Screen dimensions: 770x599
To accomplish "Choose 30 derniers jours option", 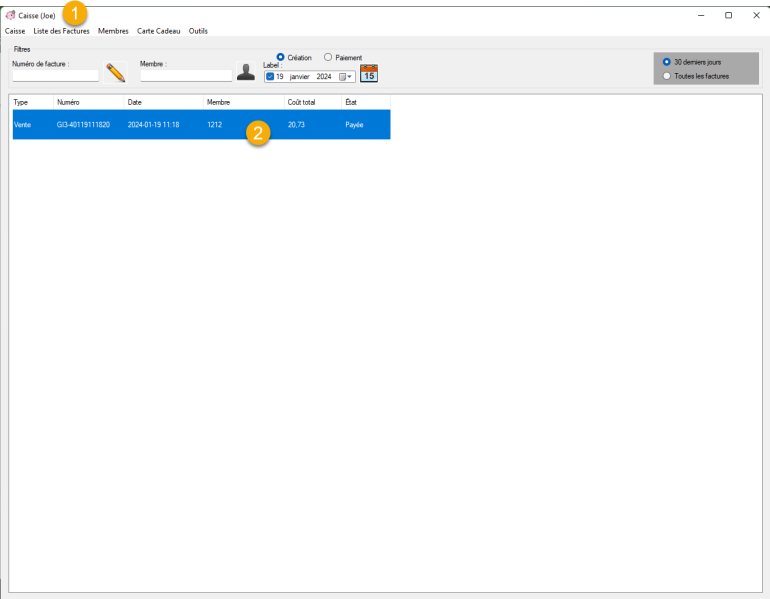I will 666,62.
